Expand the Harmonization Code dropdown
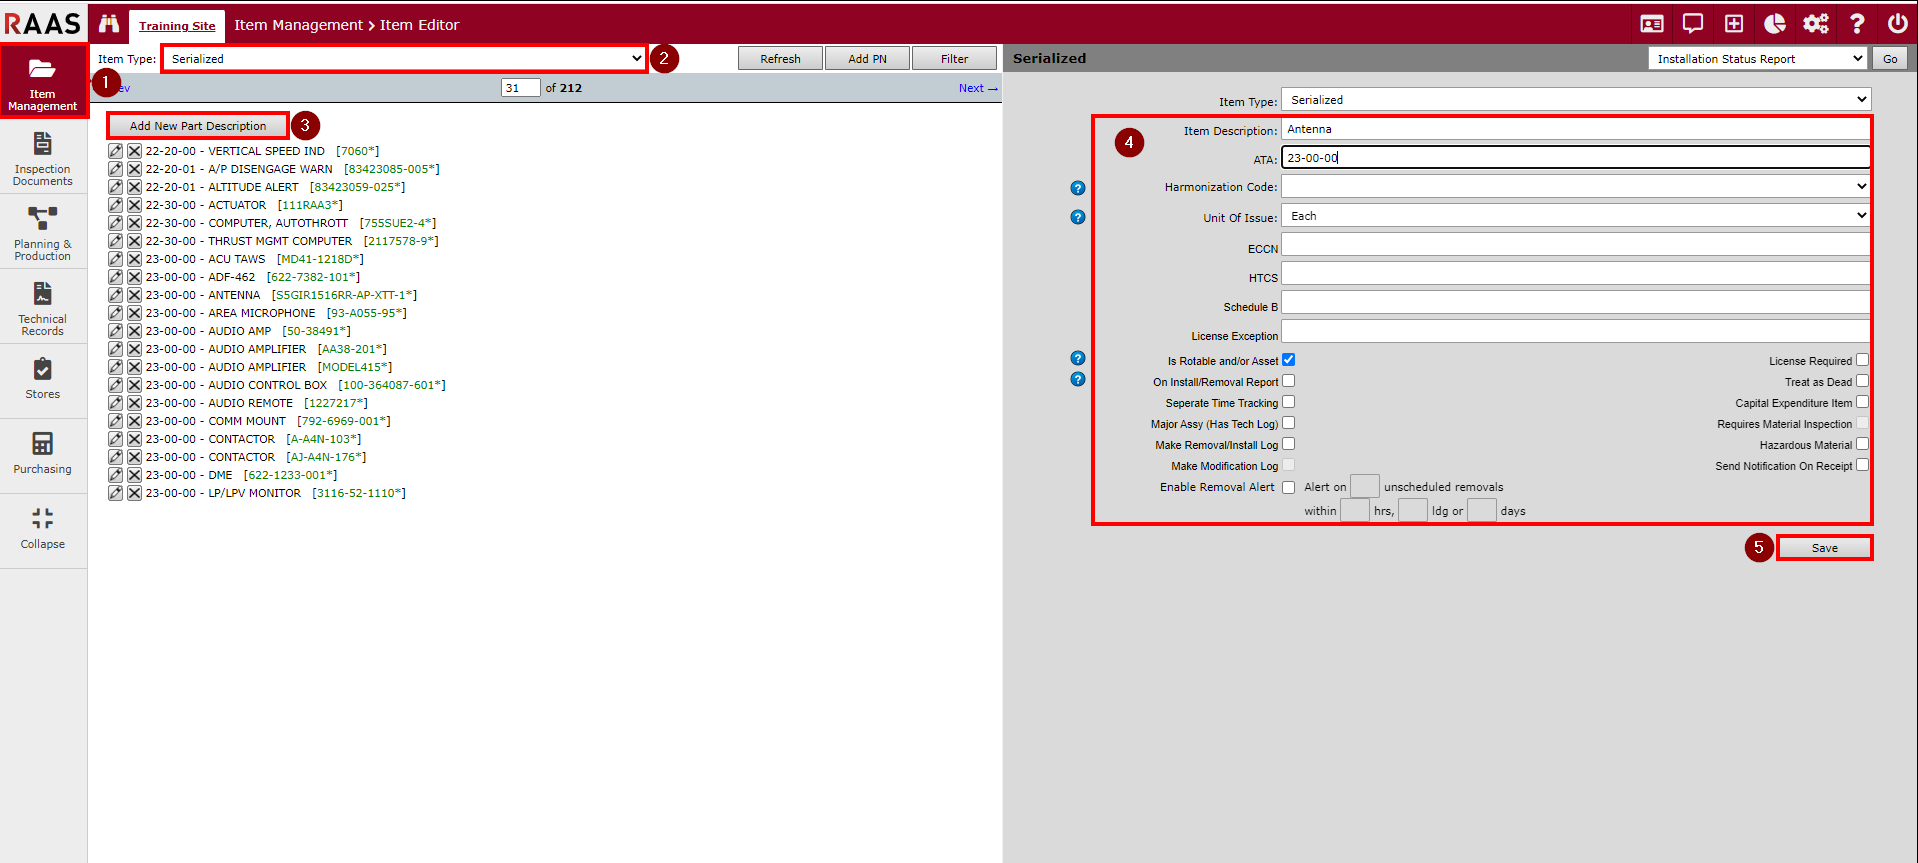The image size is (1918, 863). pos(1575,186)
